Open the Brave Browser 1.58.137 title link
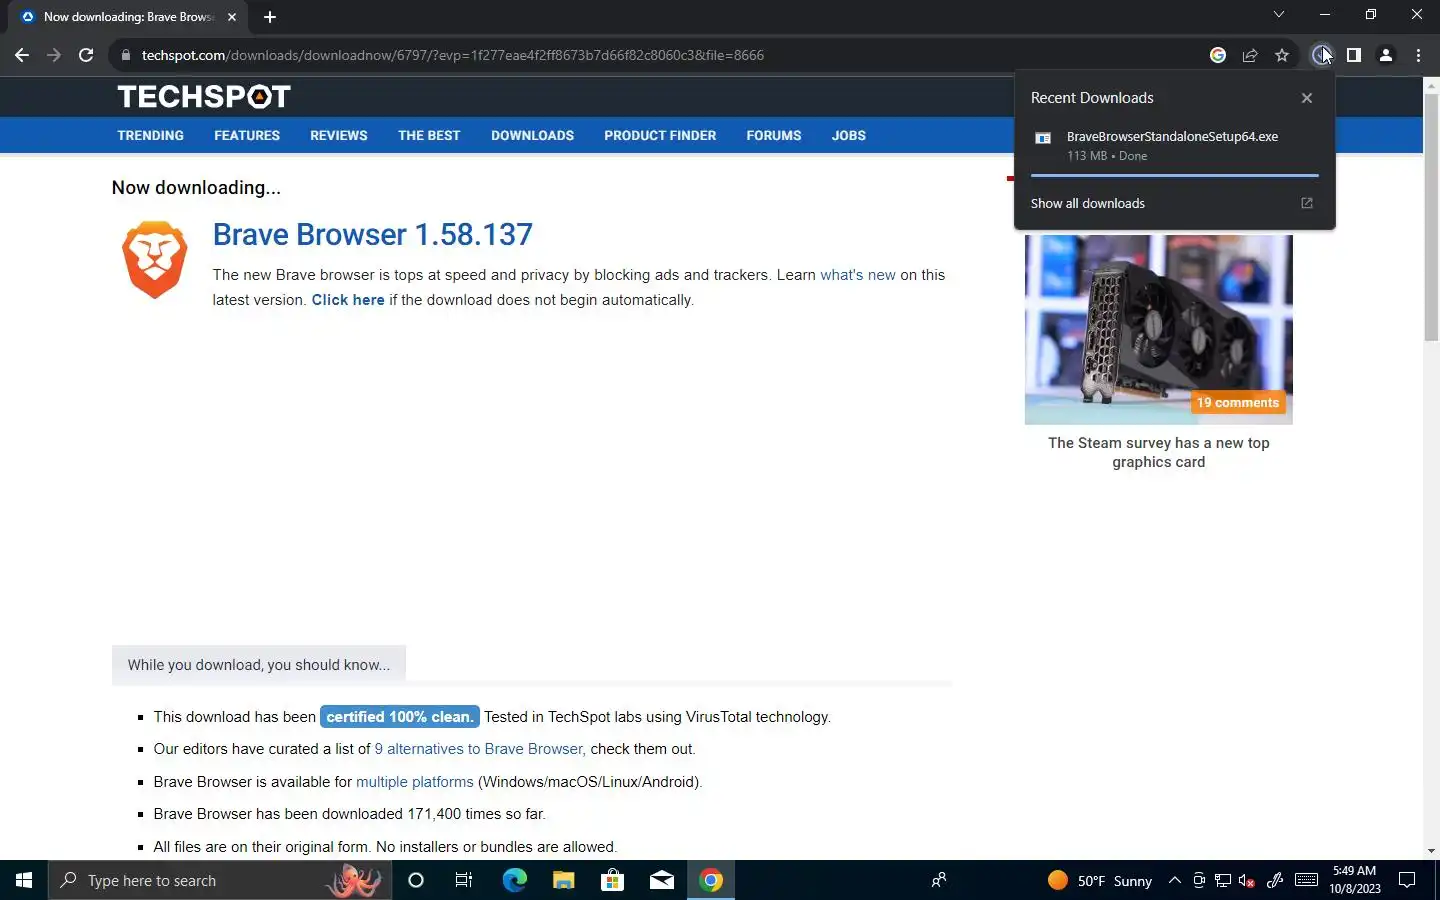The width and height of the screenshot is (1440, 900). (x=372, y=234)
